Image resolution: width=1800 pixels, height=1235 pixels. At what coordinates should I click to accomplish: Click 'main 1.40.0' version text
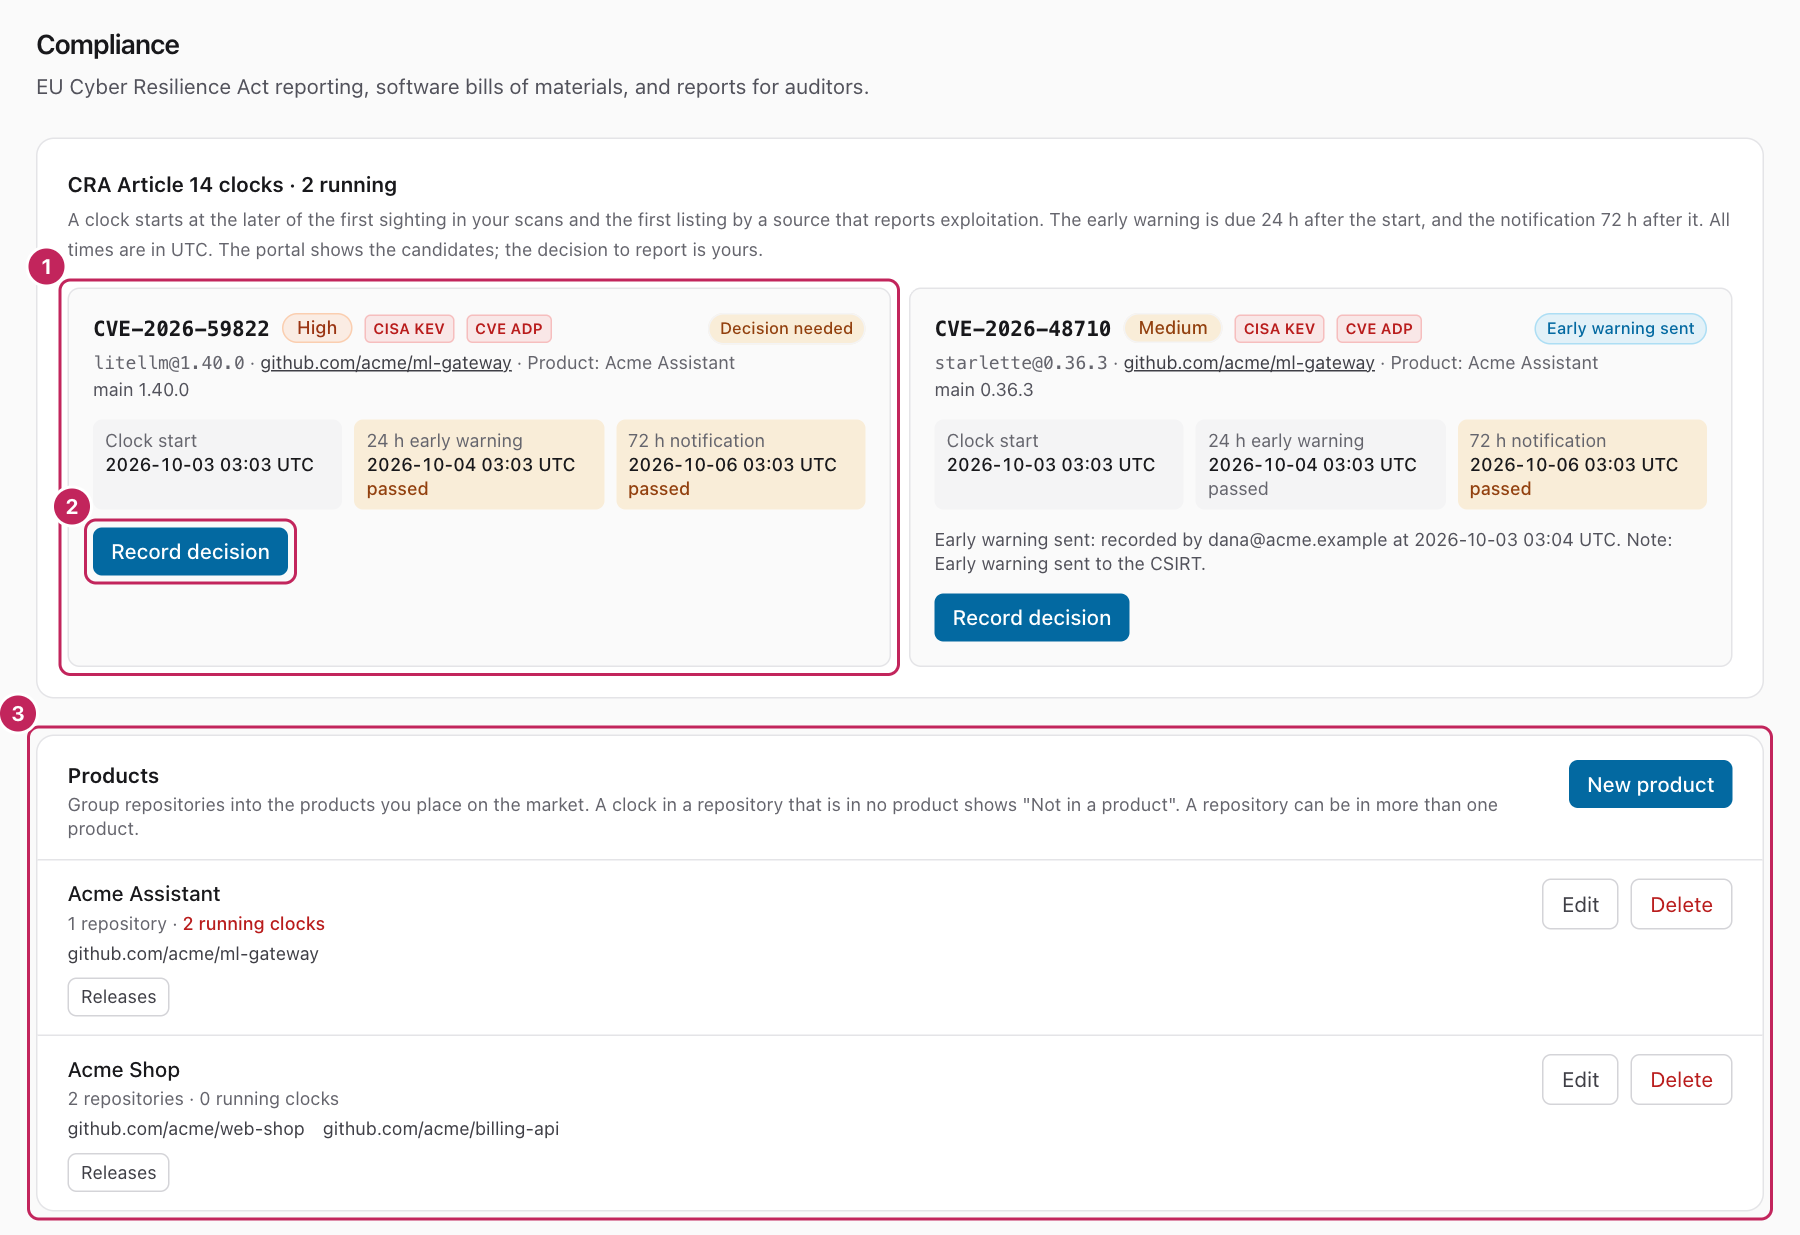tap(141, 390)
